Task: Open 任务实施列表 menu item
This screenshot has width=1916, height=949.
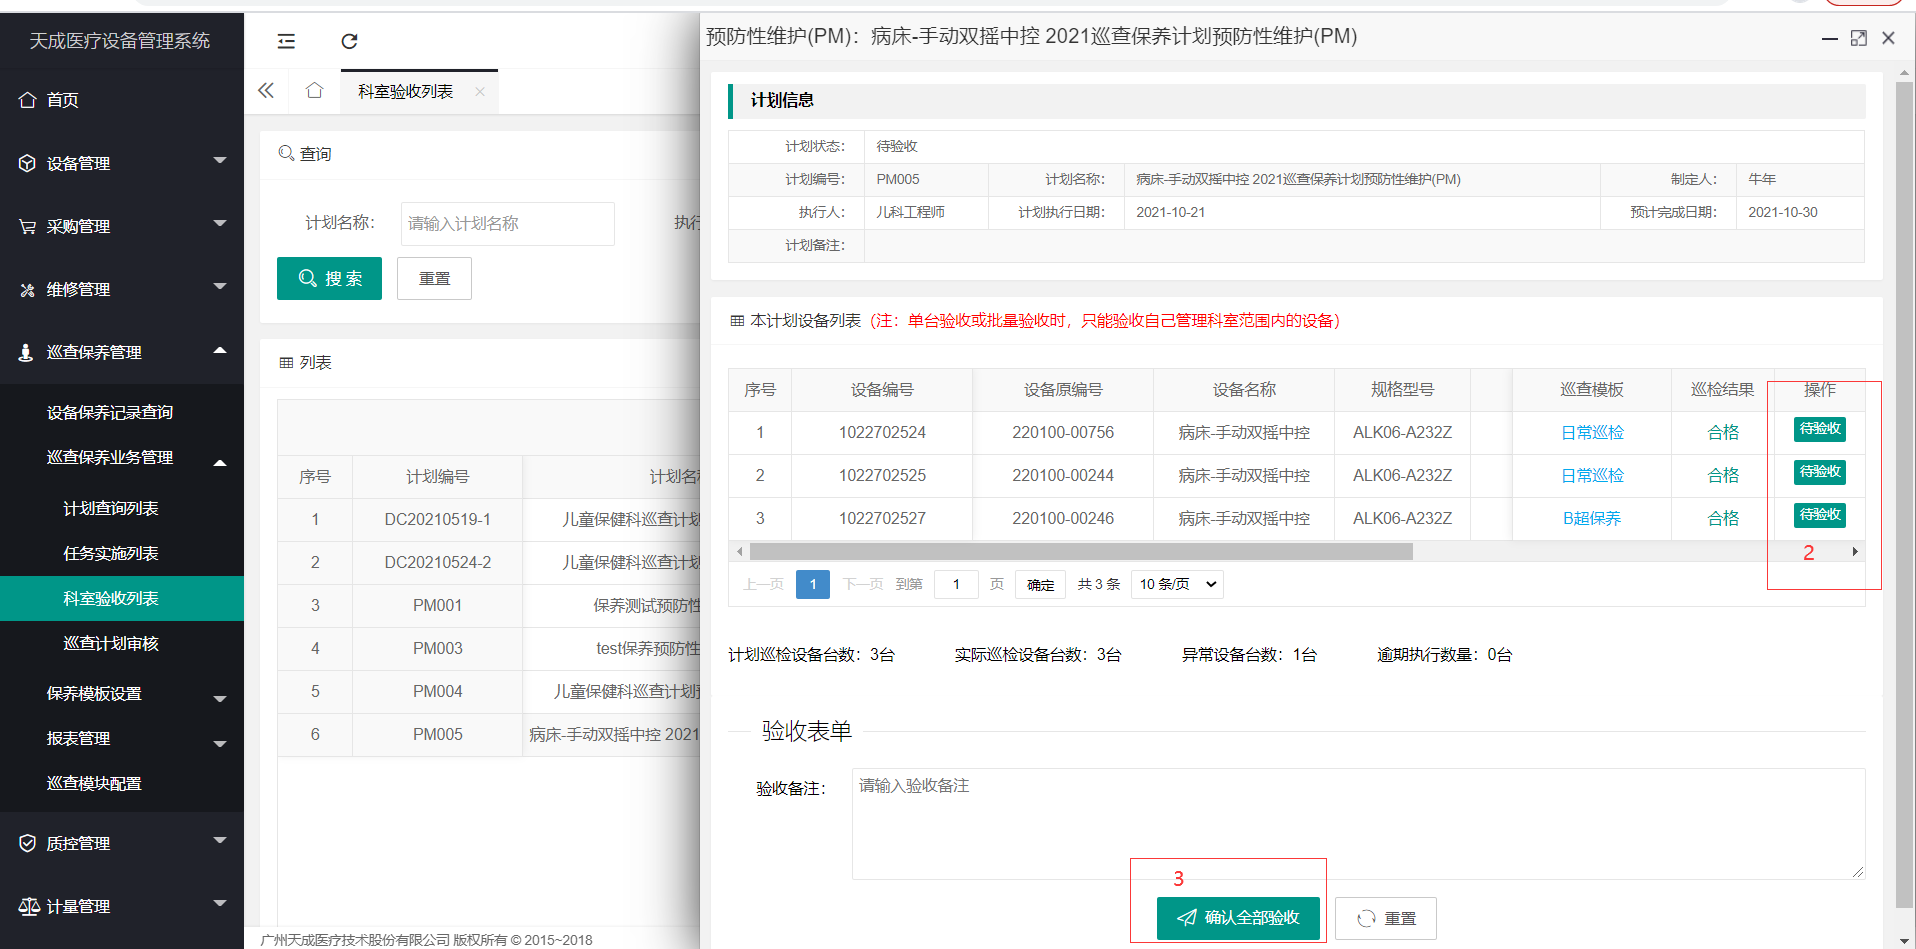Action: click(x=111, y=554)
